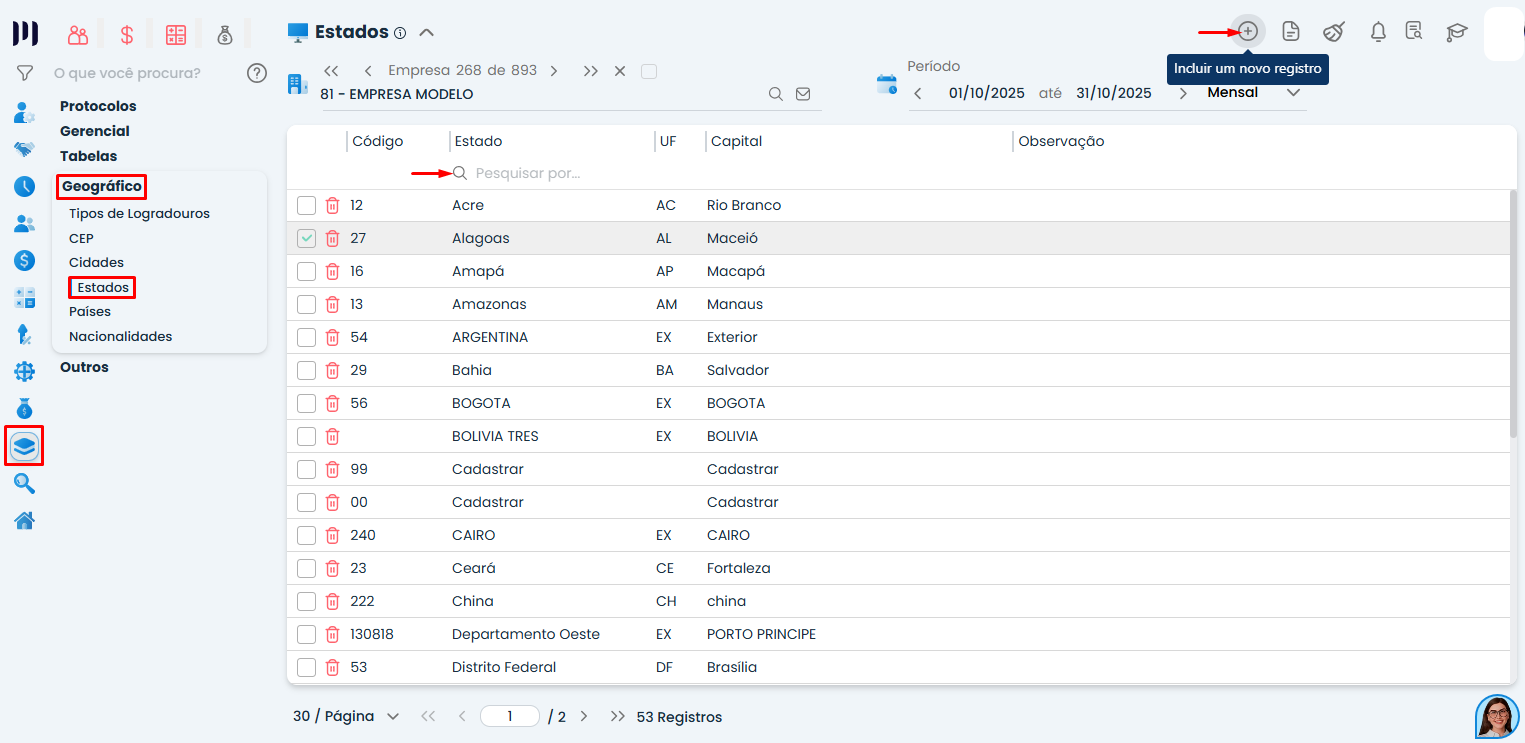
Task: Expand the Tabelas menu section
Action: tap(88, 156)
